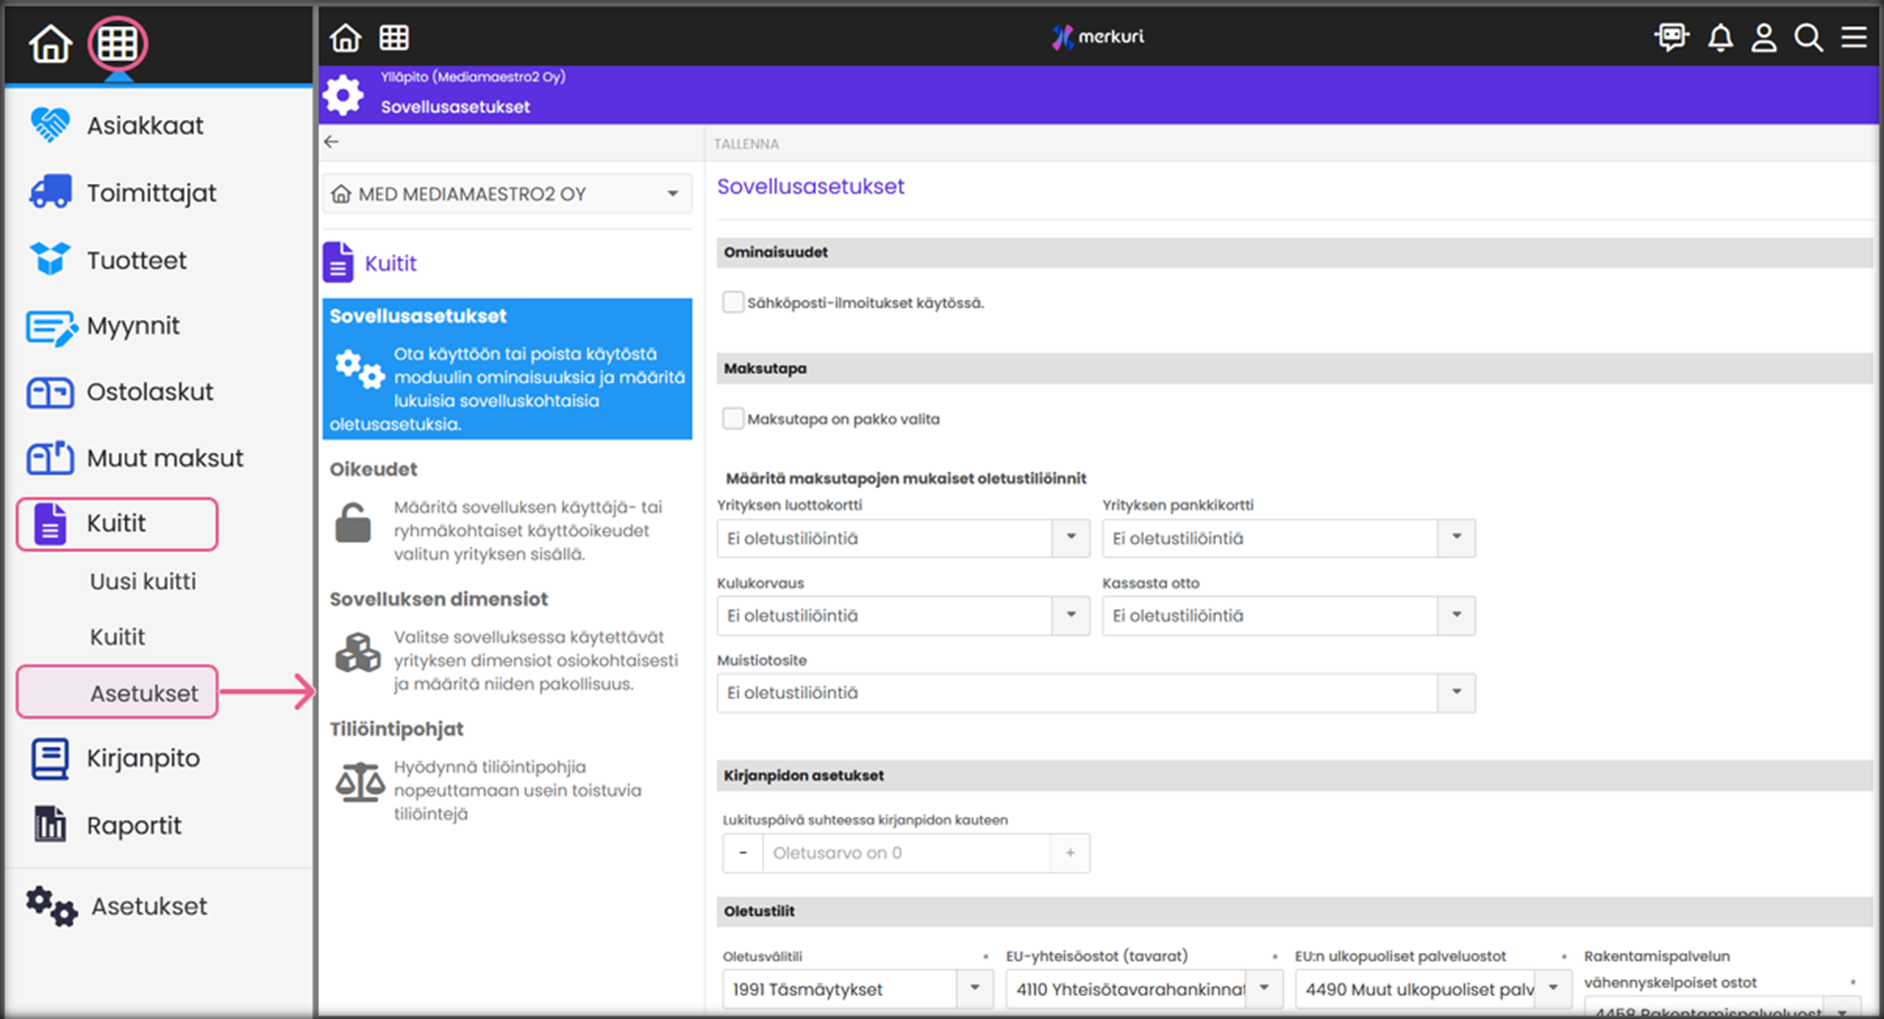Expand the Yrityksen luottokortti dropdown

point(1070,538)
